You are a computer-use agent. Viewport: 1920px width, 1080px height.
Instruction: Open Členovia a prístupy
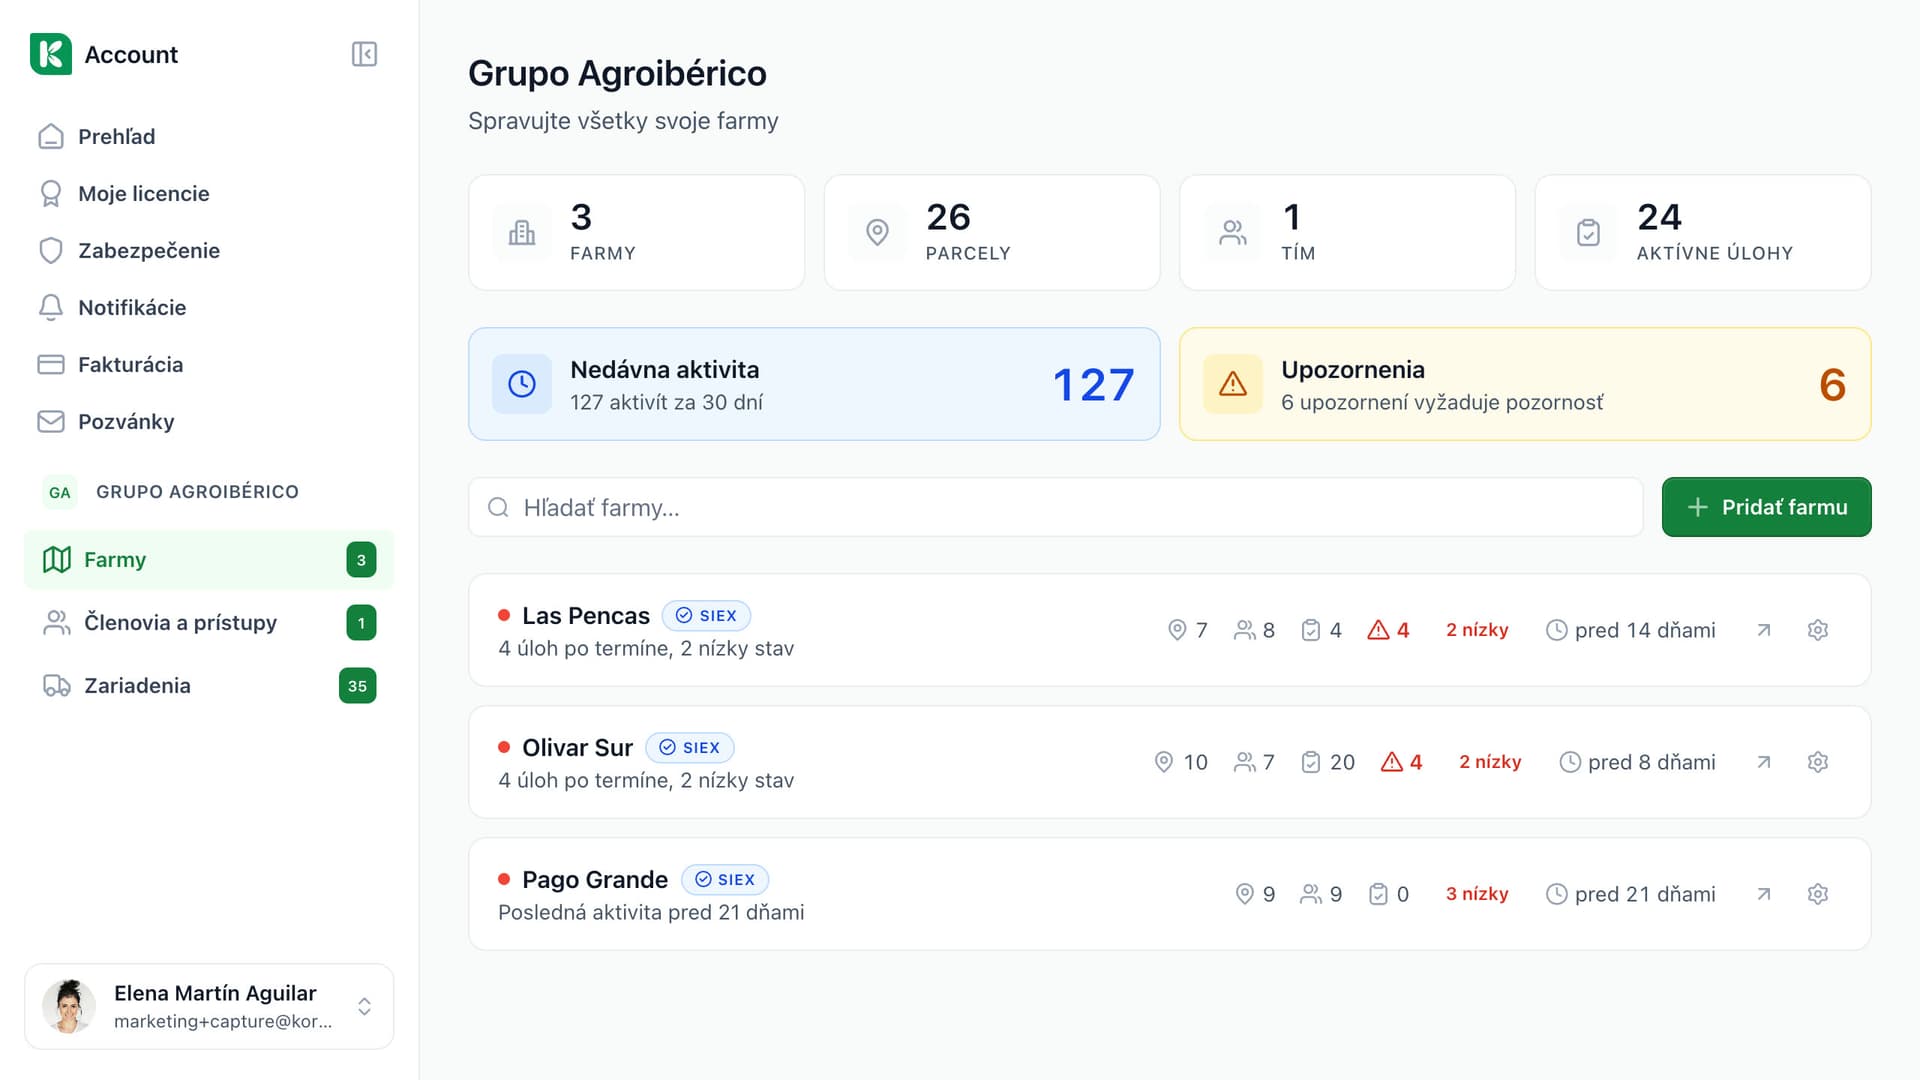pos(208,623)
